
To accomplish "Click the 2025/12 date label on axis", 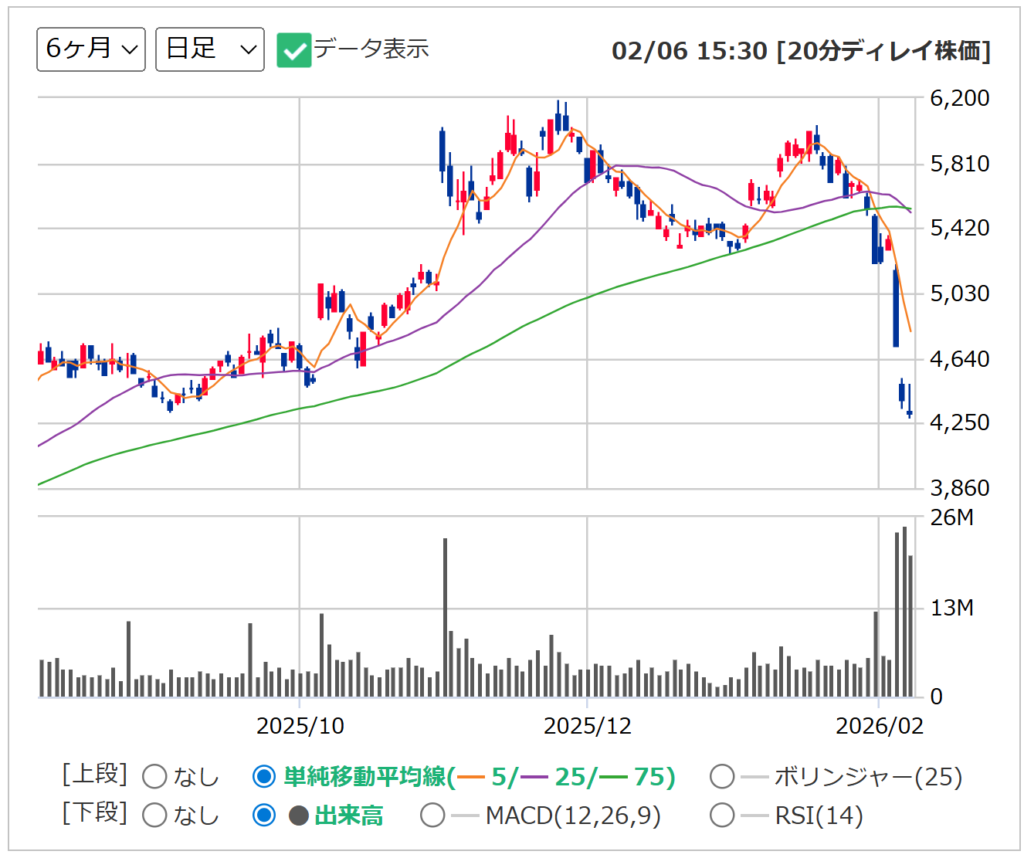I will click(x=588, y=724).
